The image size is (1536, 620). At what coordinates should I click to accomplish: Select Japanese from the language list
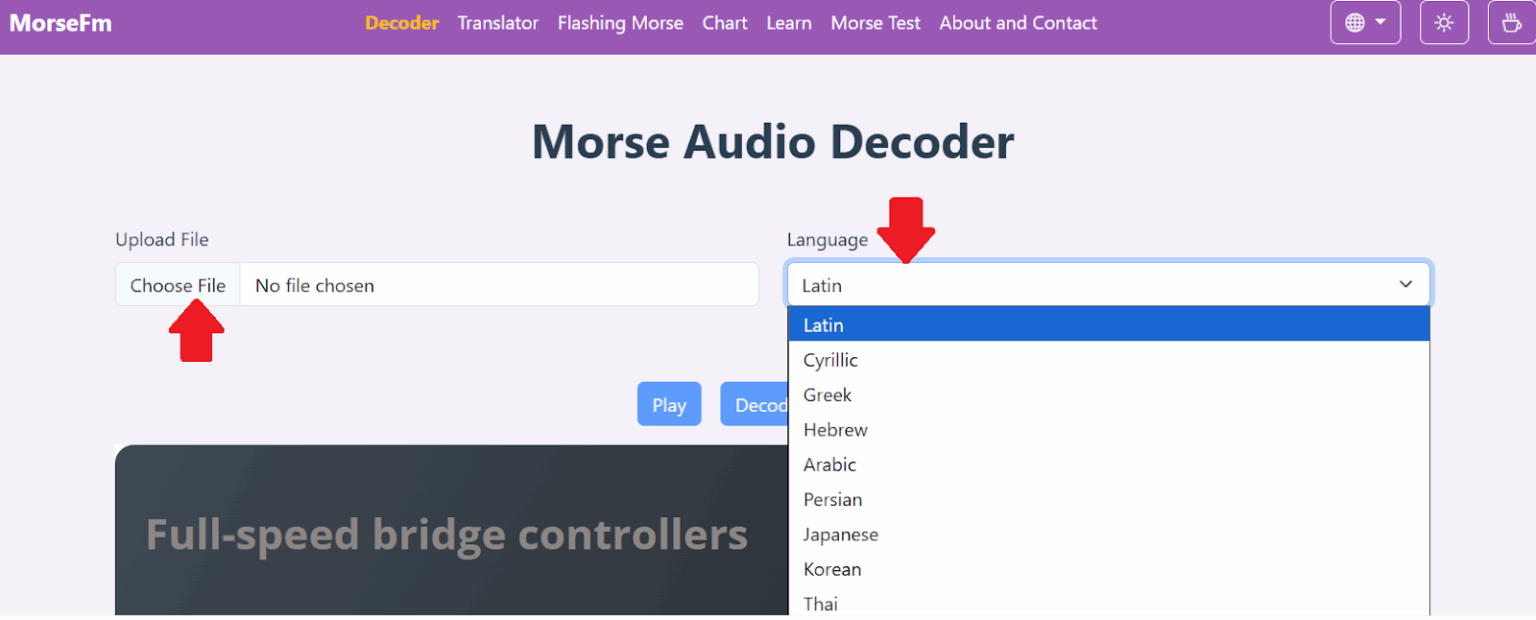point(841,534)
